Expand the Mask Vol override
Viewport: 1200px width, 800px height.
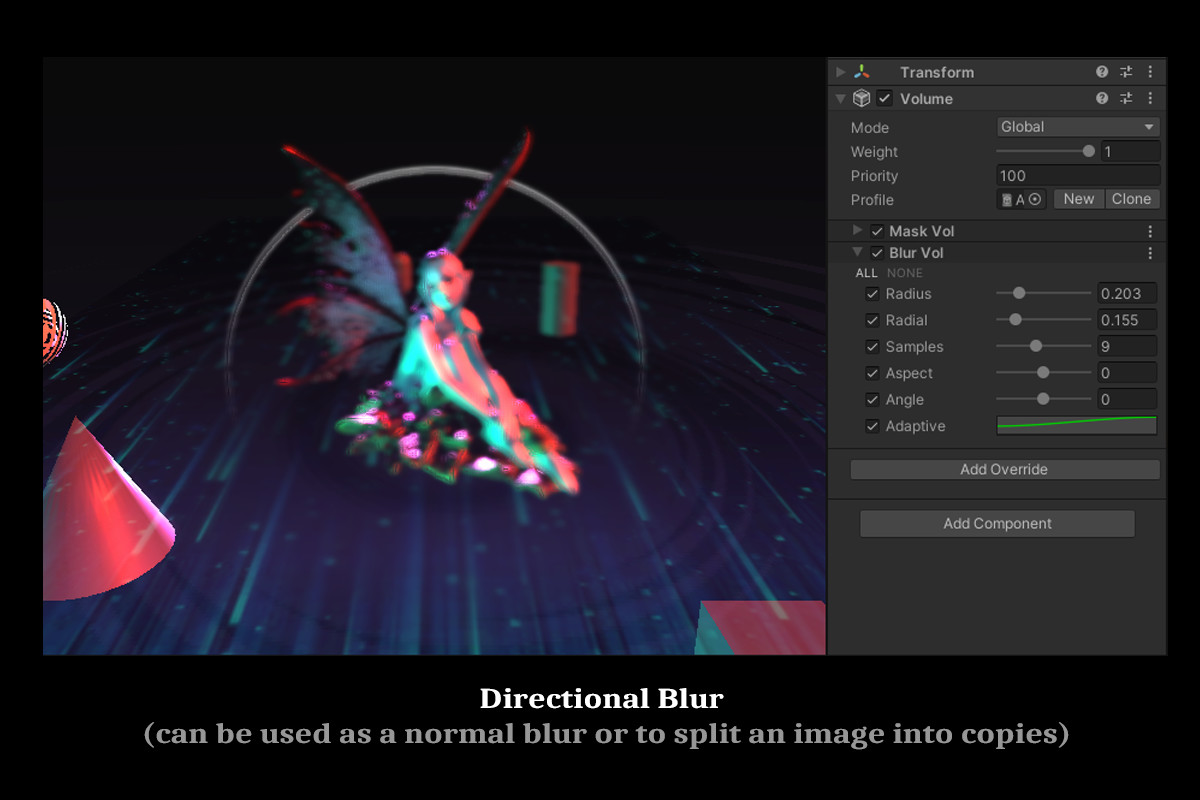857,230
